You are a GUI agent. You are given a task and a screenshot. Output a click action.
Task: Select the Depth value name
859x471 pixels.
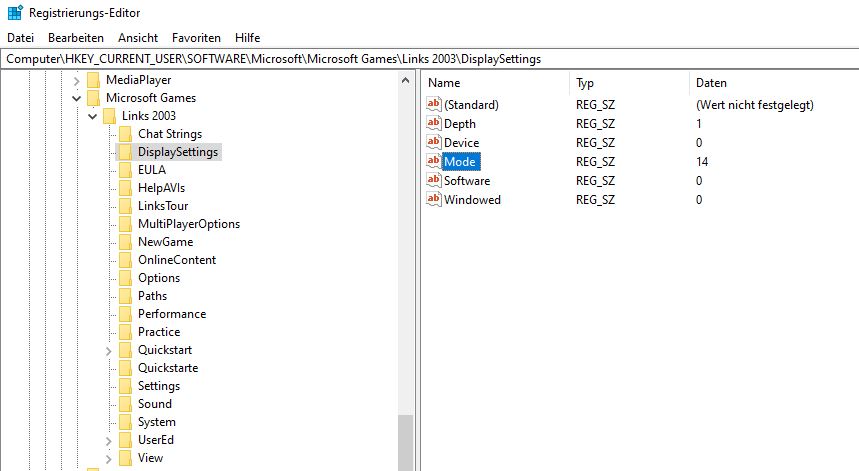pyautogui.click(x=460, y=124)
